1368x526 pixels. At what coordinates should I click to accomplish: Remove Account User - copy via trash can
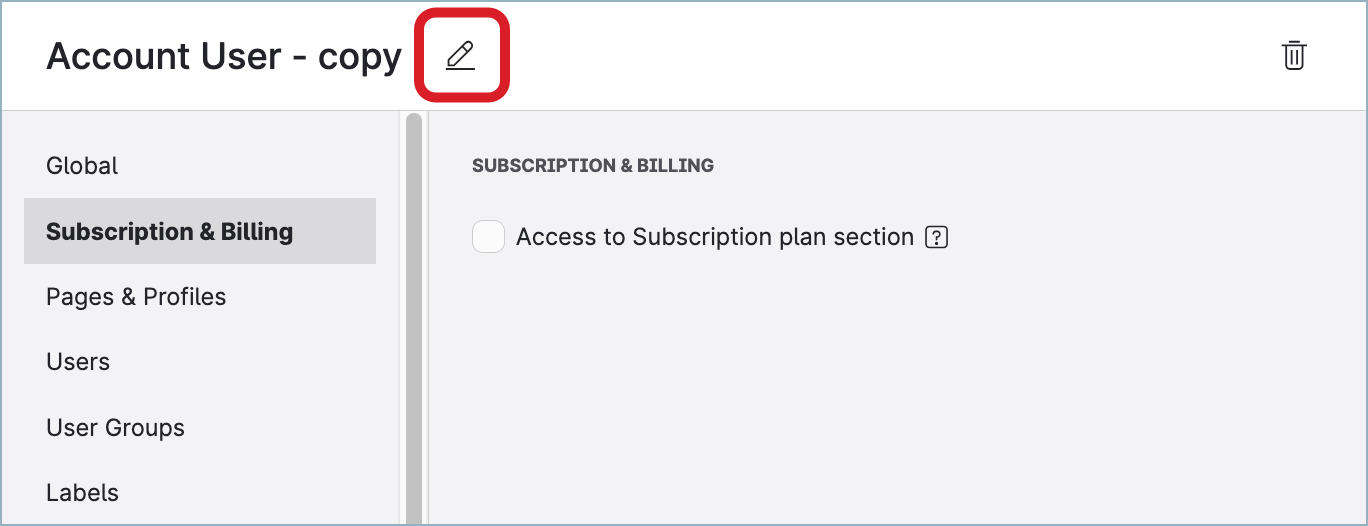(x=1294, y=56)
